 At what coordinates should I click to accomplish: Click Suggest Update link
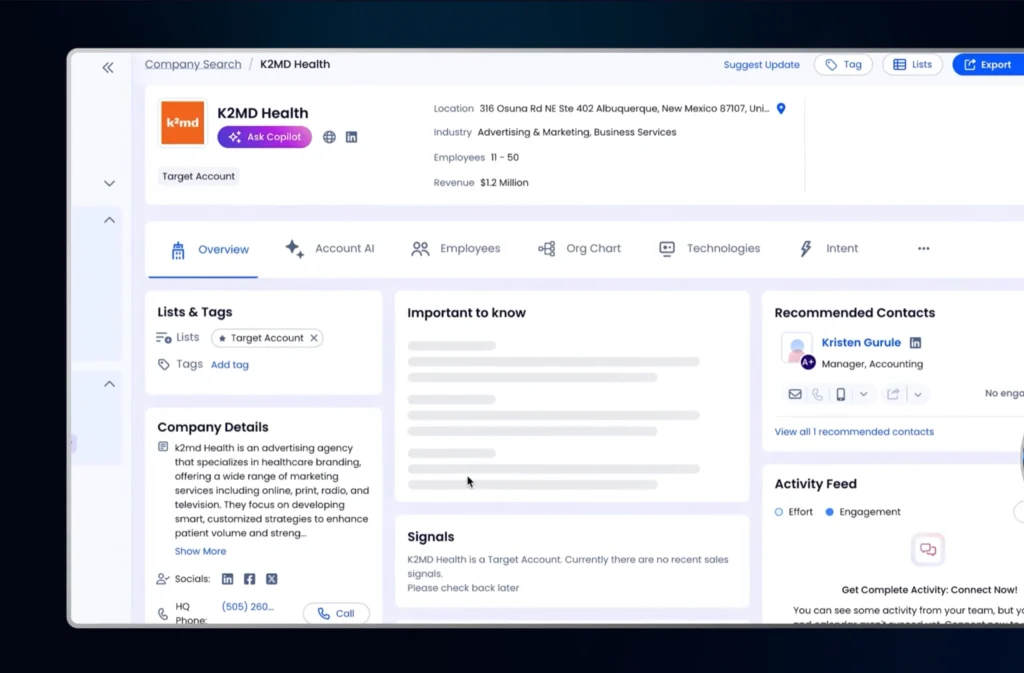click(761, 65)
